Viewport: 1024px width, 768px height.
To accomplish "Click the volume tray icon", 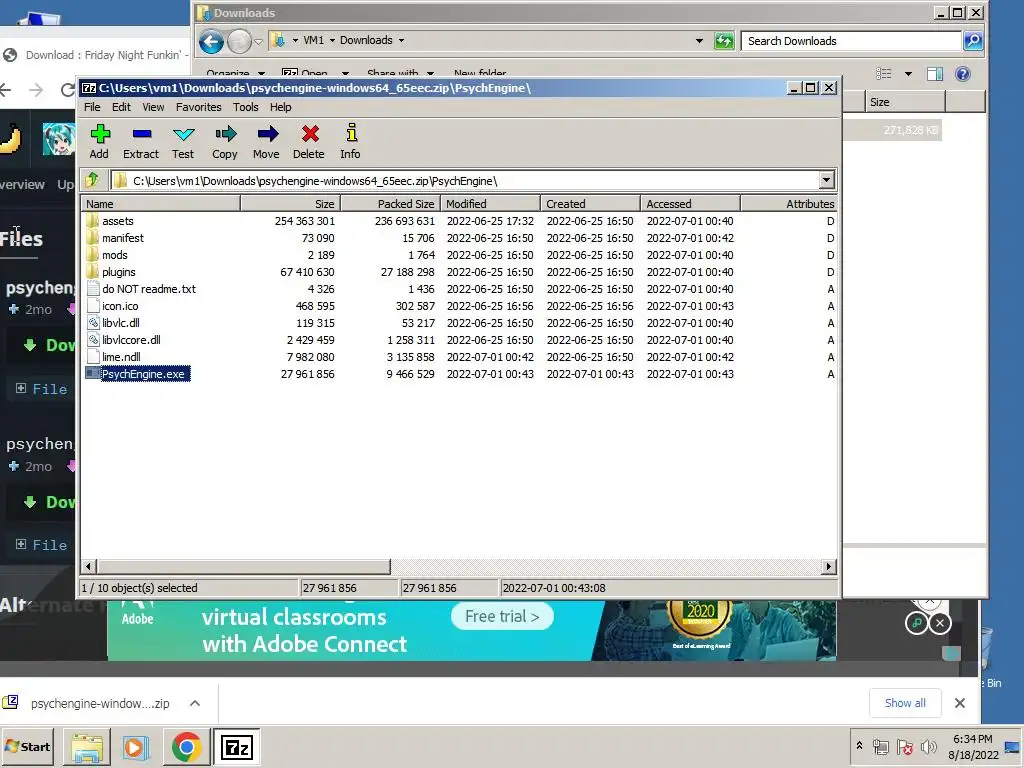I will (x=928, y=746).
